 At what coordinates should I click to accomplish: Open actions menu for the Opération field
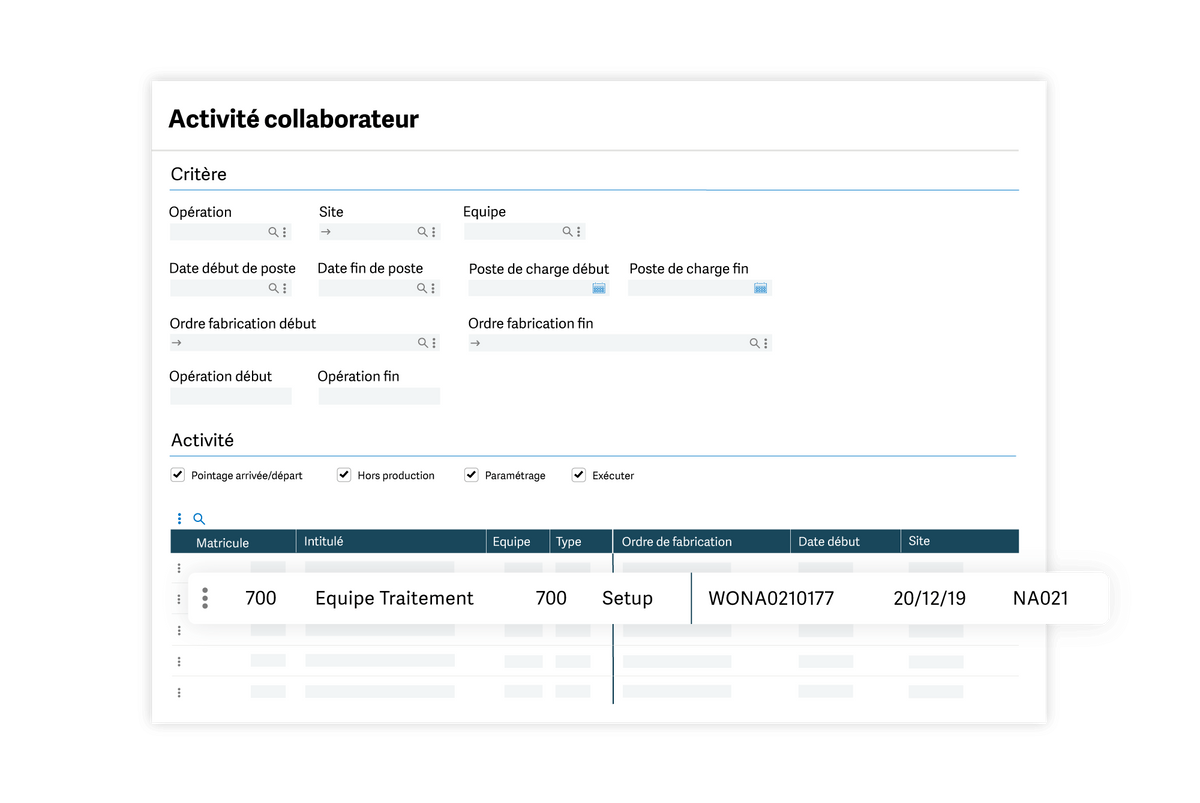(285, 232)
